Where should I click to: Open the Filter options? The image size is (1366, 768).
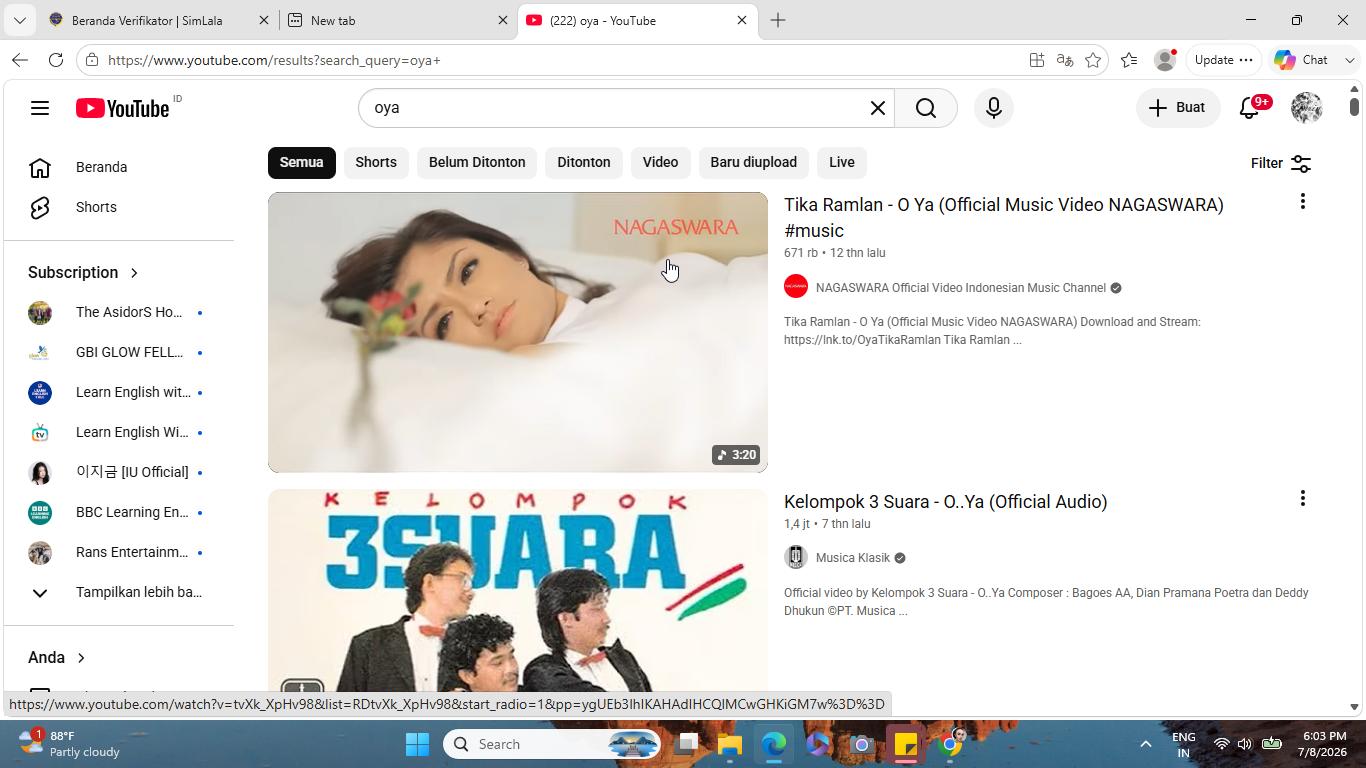pyautogui.click(x=1281, y=163)
